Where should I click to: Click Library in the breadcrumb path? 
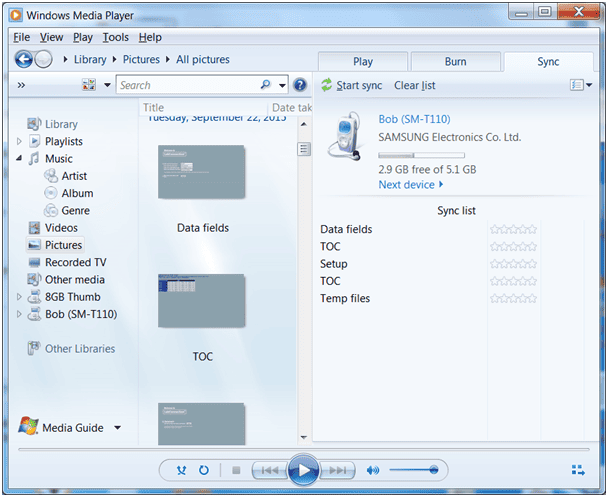point(90,59)
